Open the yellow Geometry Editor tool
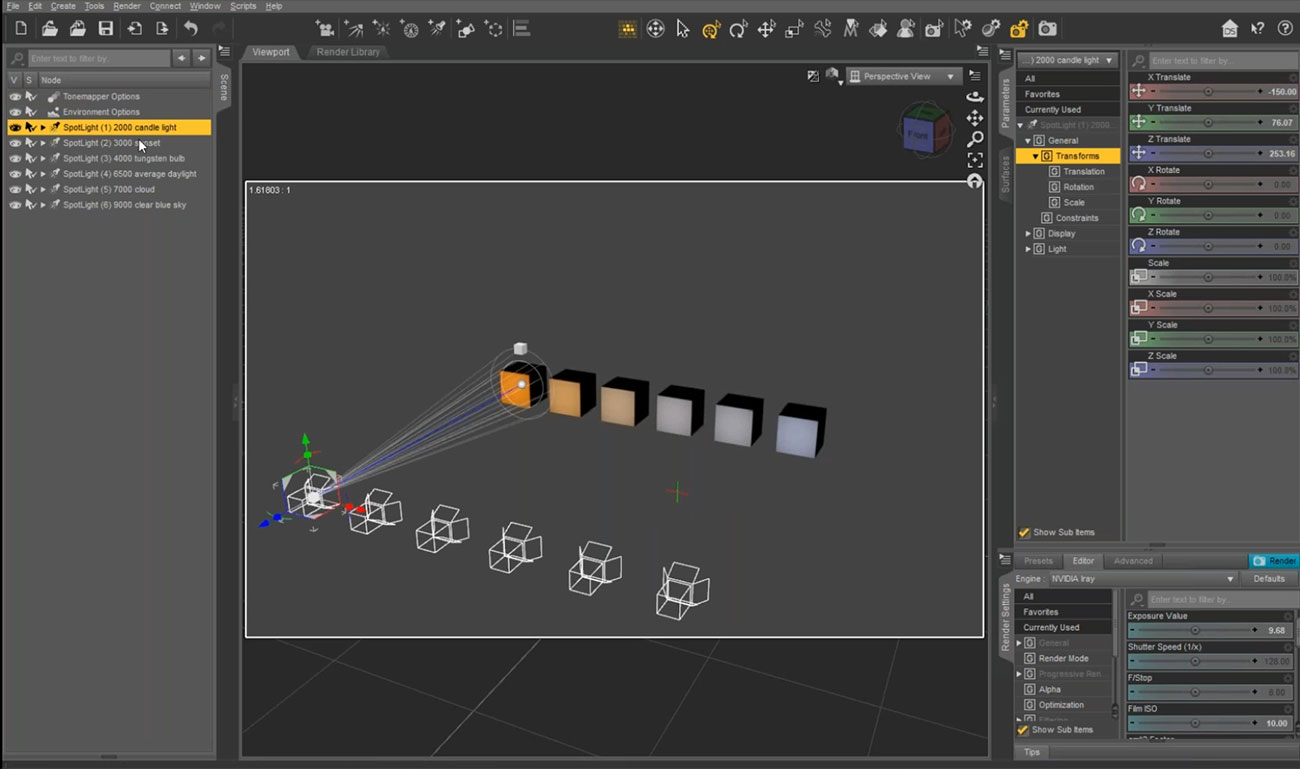This screenshot has width=1300, height=769. click(x=1019, y=30)
